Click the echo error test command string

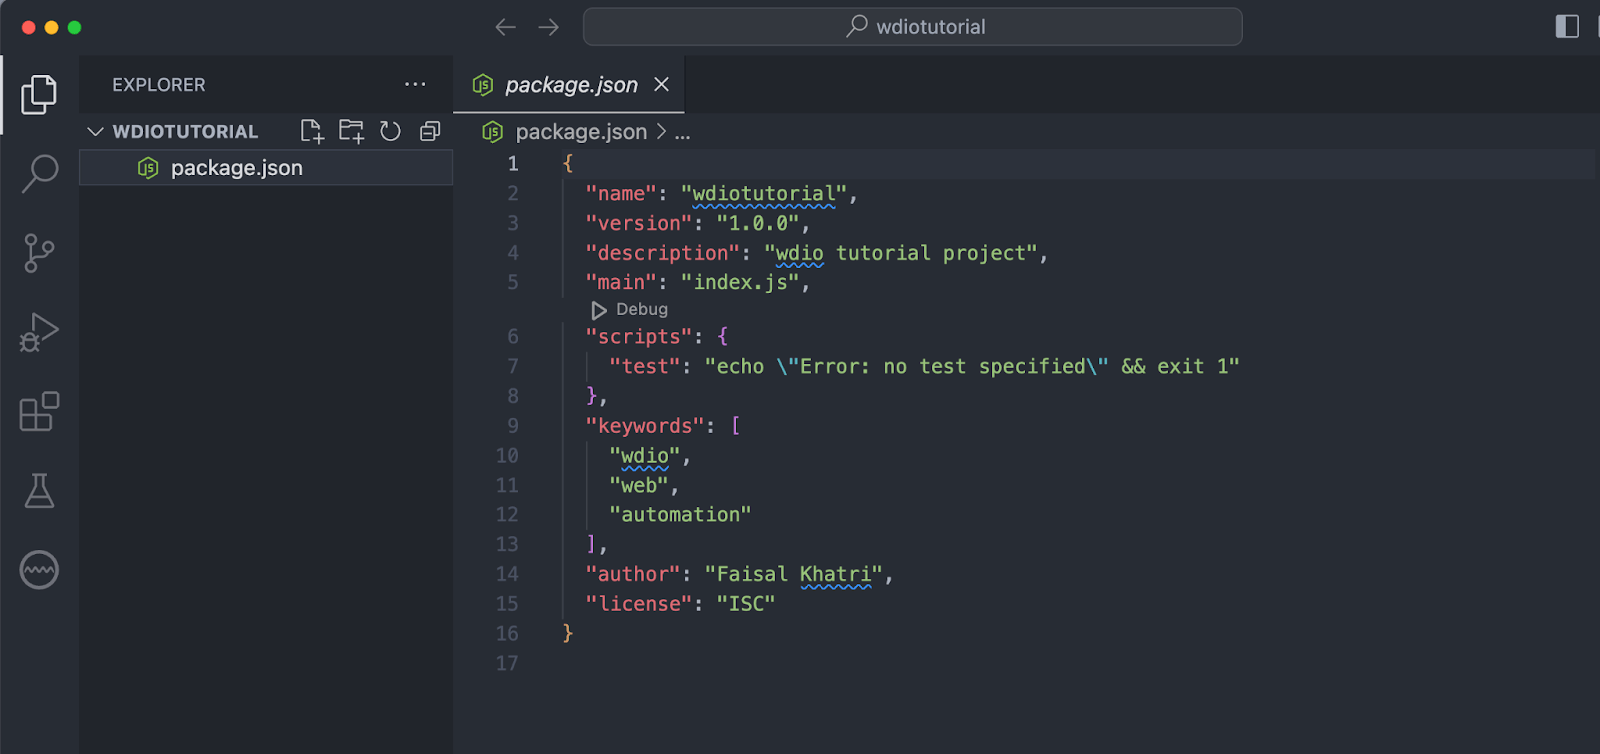pyautogui.click(x=972, y=367)
